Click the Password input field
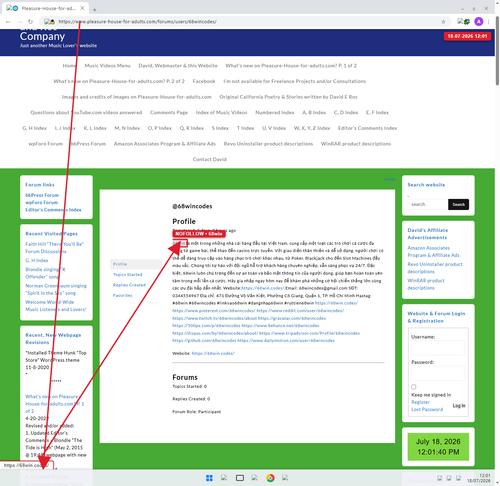The width and height of the screenshot is (500, 486). (438, 373)
